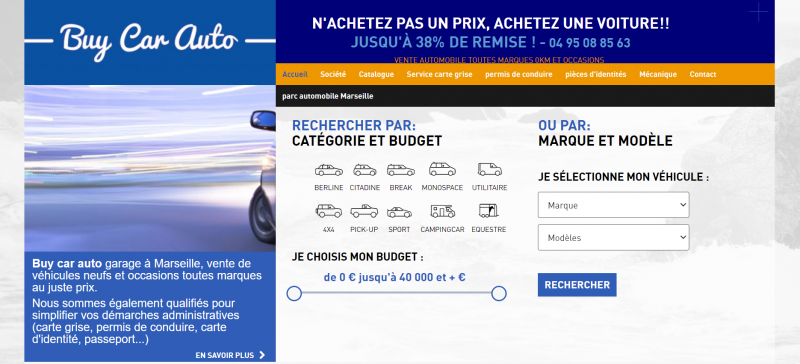Screen dimensions: 800x364
Task: Select the 4X4 vehicle category icon
Action: tap(329, 211)
